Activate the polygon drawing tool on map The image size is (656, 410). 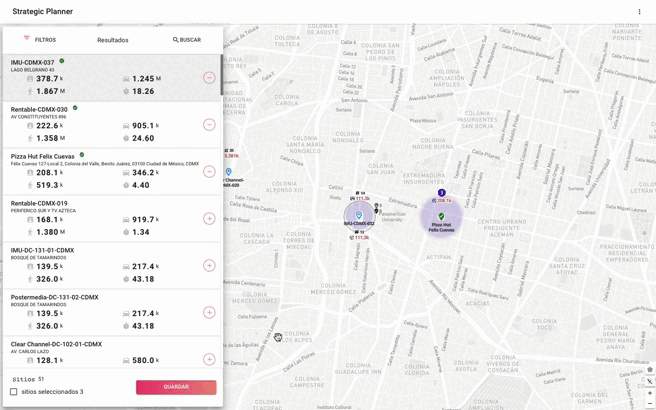coord(650,370)
